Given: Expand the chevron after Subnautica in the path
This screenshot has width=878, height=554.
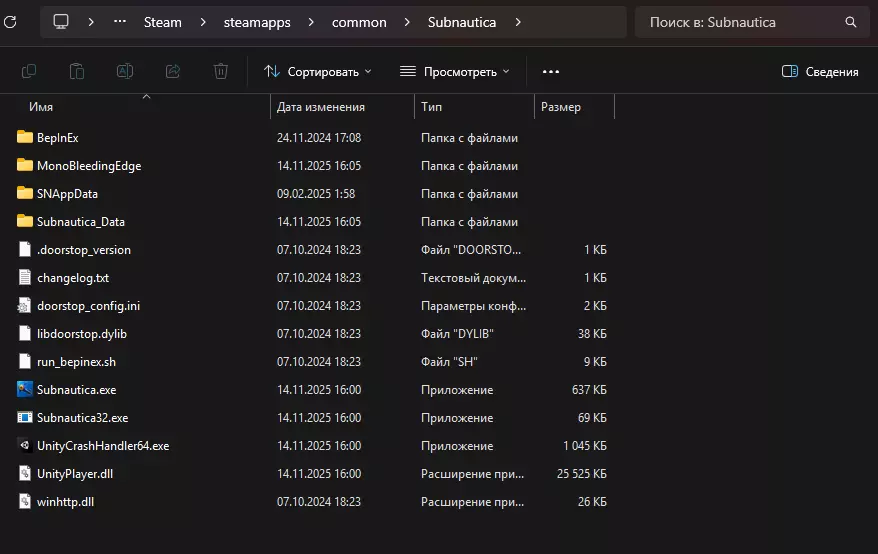Looking at the screenshot, I should (x=518, y=22).
